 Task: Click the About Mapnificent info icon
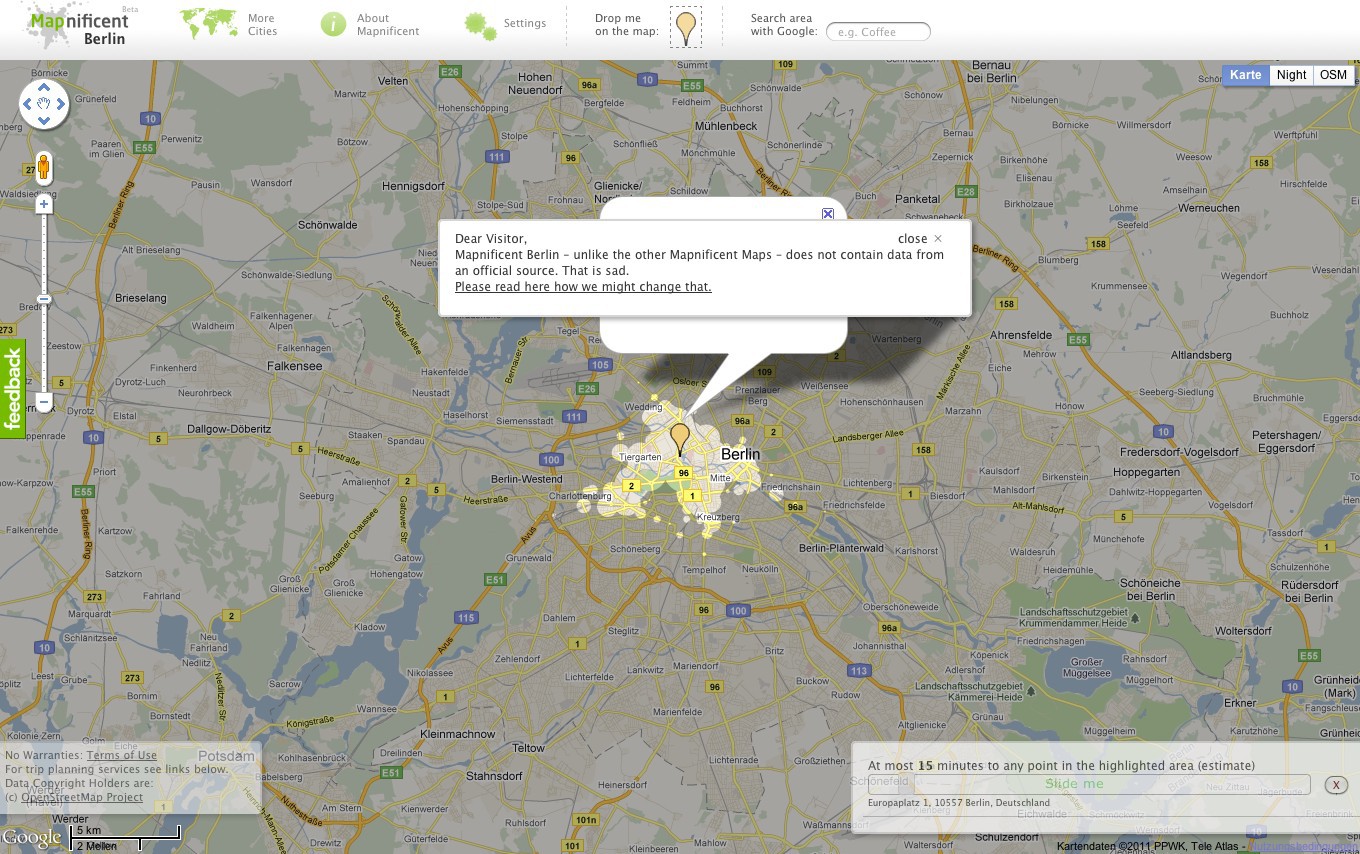[333, 24]
